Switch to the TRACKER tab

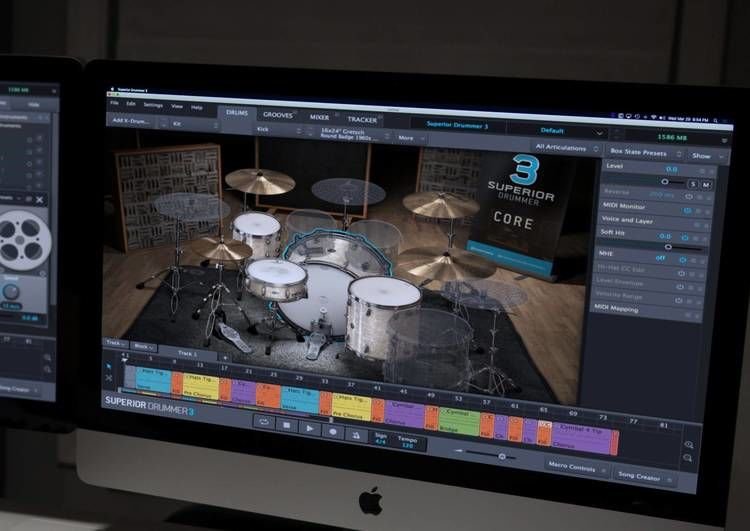[362, 119]
